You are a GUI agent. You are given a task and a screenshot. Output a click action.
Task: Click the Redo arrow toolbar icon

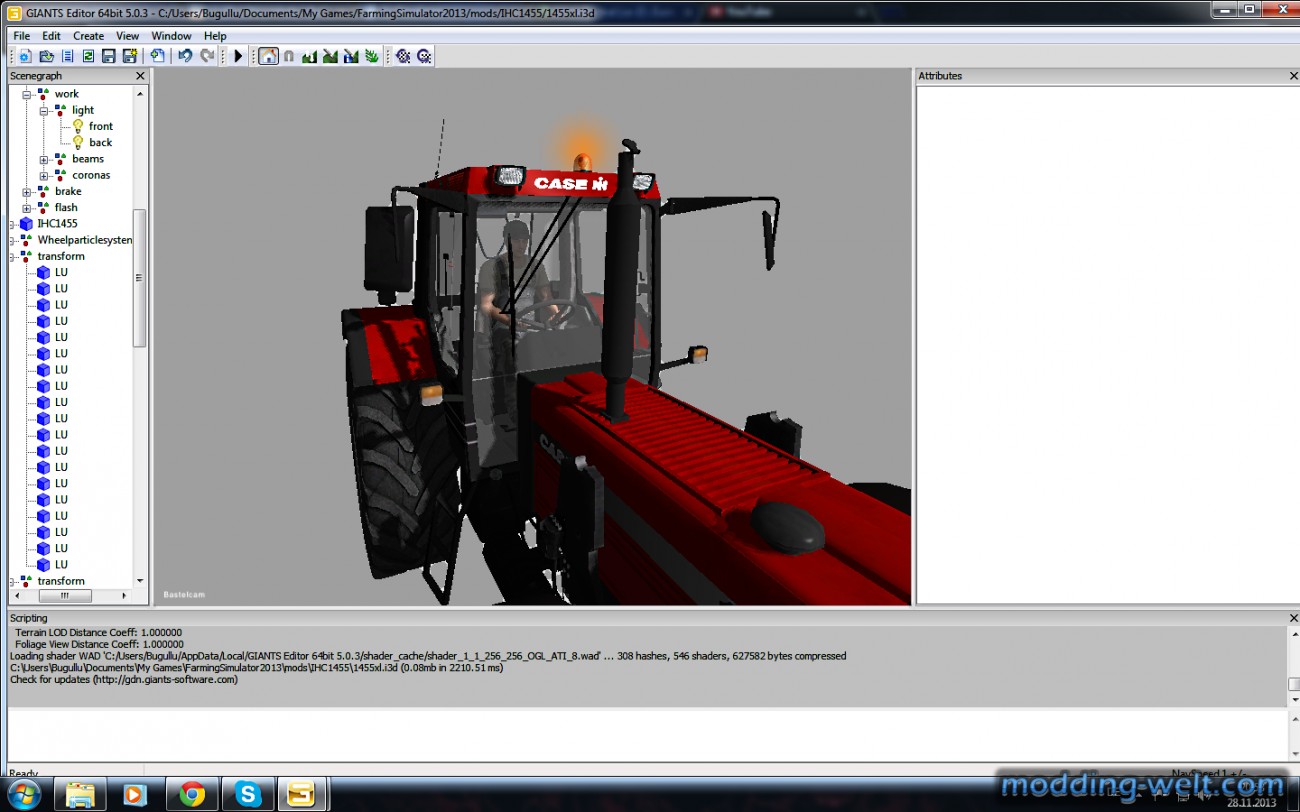tap(207, 56)
